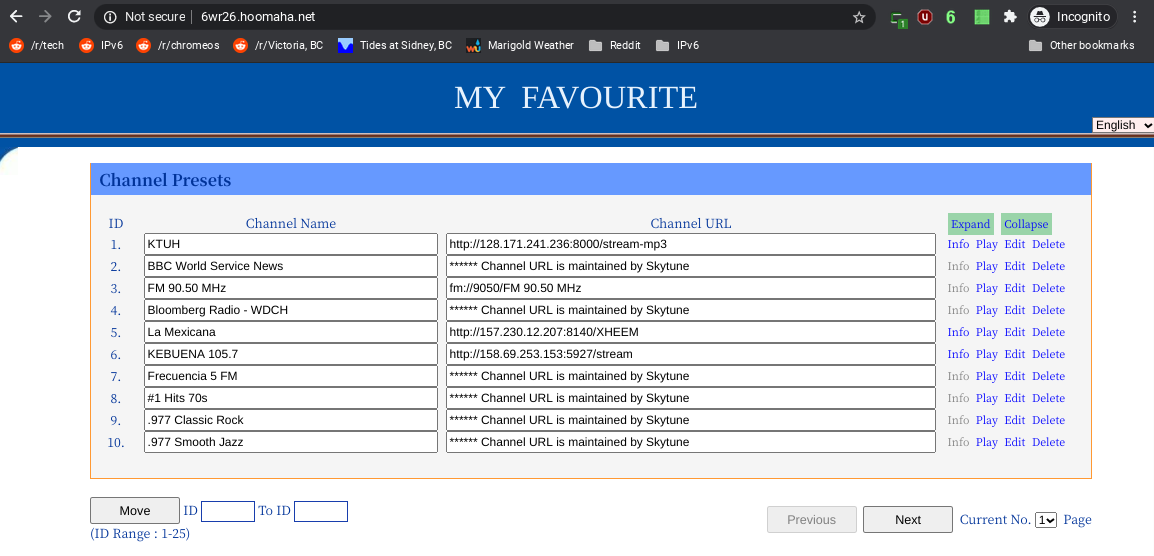
Task: Collapse all channel preset rows
Action: 1025,224
